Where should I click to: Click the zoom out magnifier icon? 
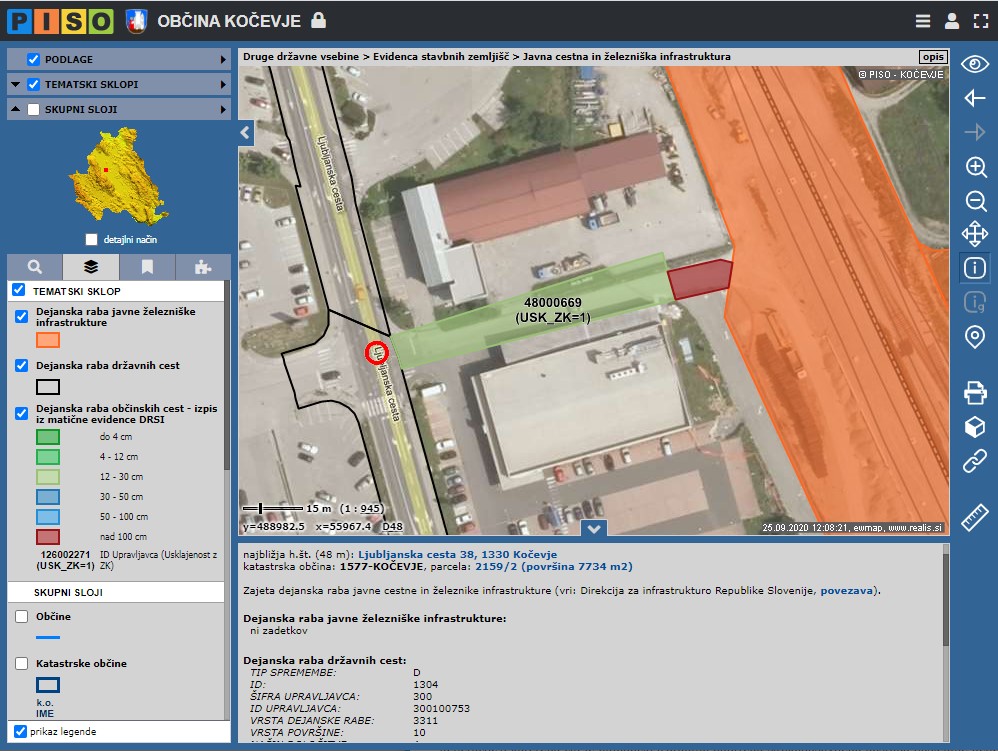(x=975, y=201)
